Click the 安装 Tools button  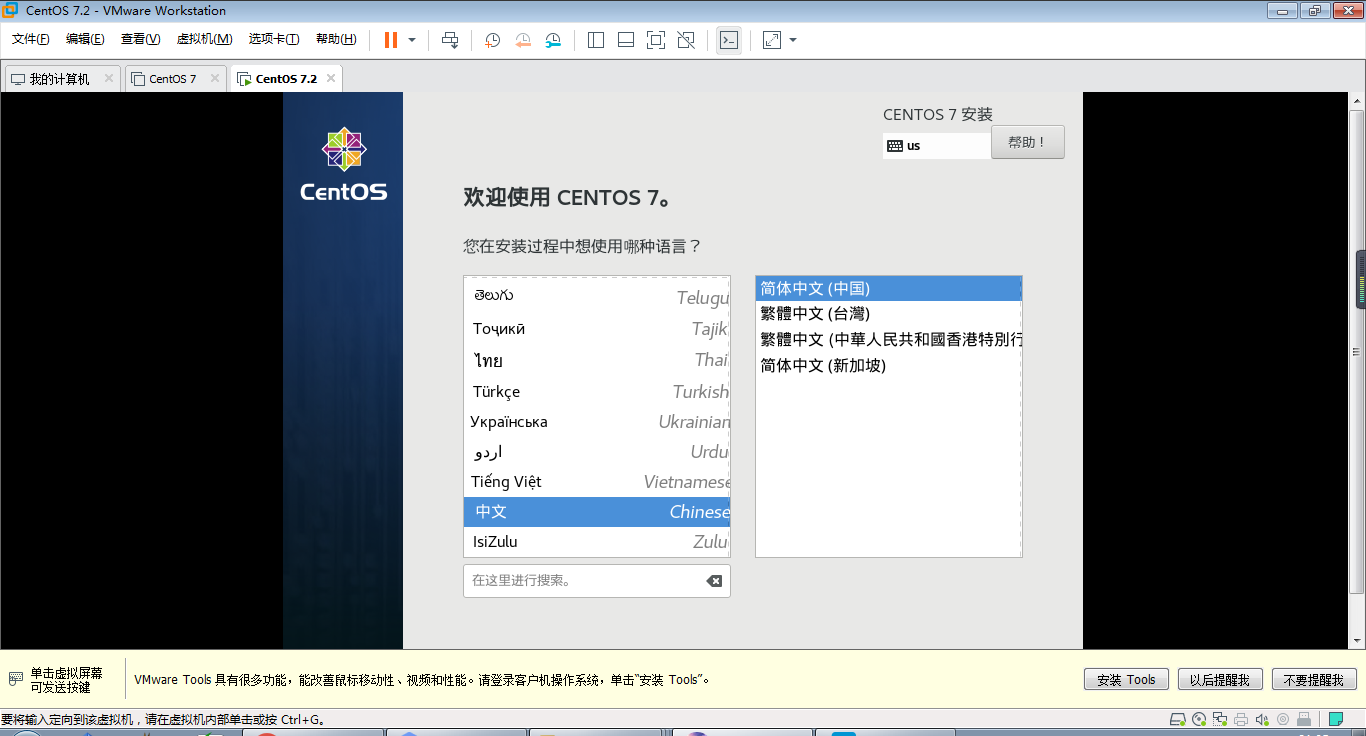(x=1126, y=680)
